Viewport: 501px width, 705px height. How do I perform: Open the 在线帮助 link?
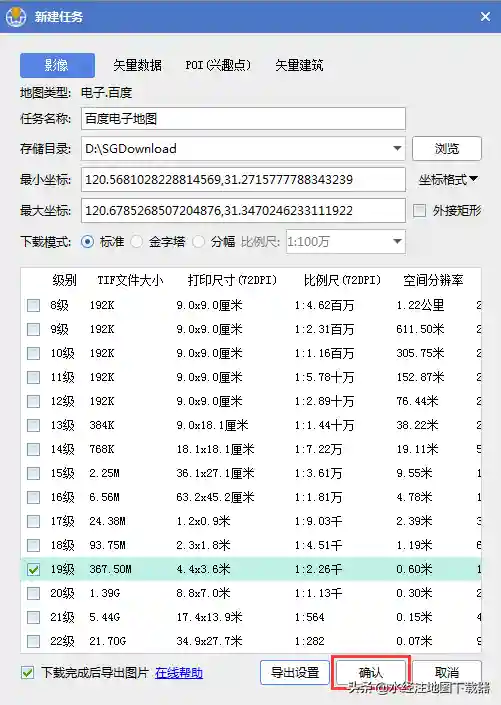click(x=179, y=673)
